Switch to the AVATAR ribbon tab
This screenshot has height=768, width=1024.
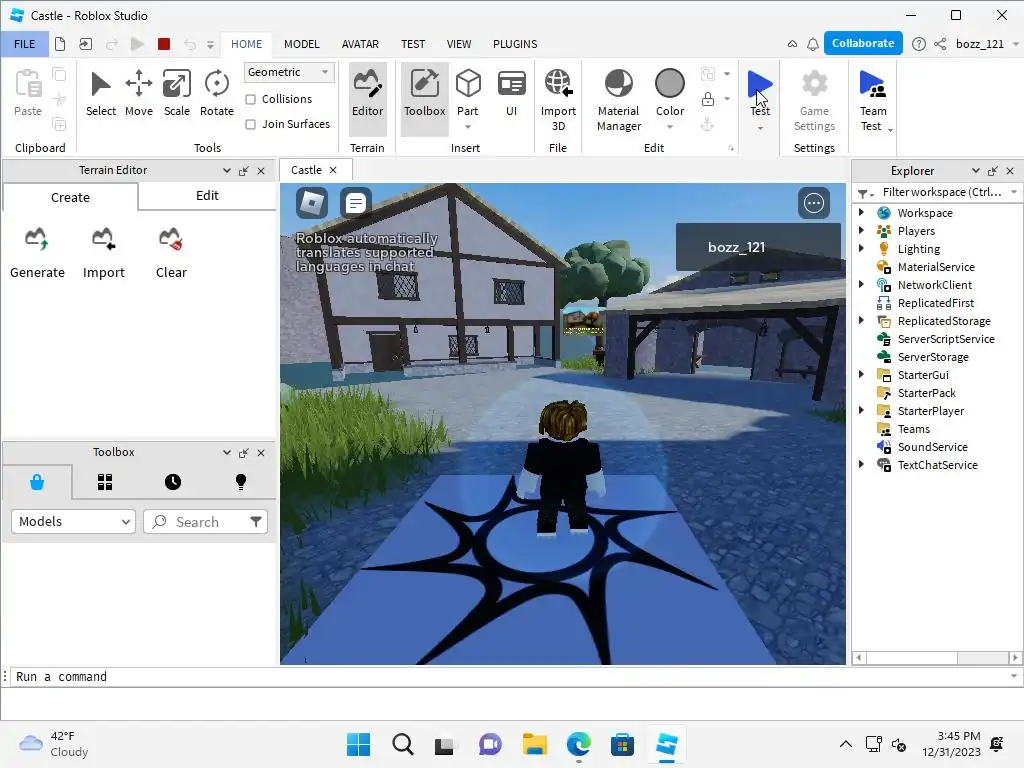click(x=360, y=44)
